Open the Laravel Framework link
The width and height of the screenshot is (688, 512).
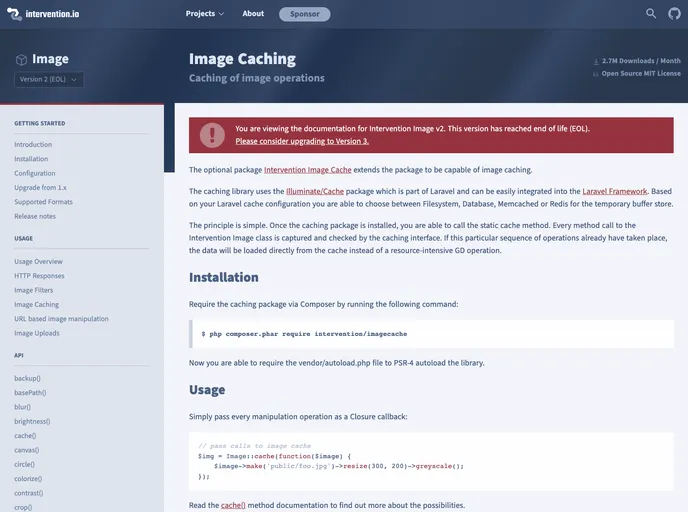(x=614, y=191)
